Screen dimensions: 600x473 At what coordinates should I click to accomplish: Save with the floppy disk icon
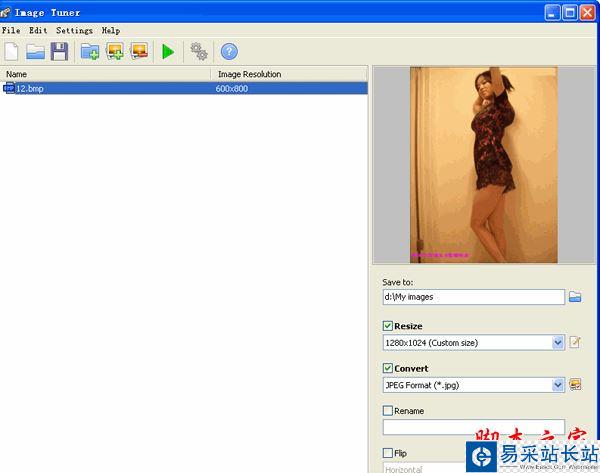pos(59,51)
